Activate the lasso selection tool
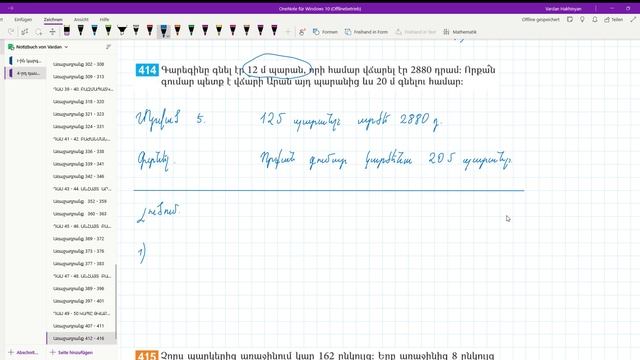Image resolution: width=640 pixels, height=360 pixels. pyautogui.click(x=38, y=32)
